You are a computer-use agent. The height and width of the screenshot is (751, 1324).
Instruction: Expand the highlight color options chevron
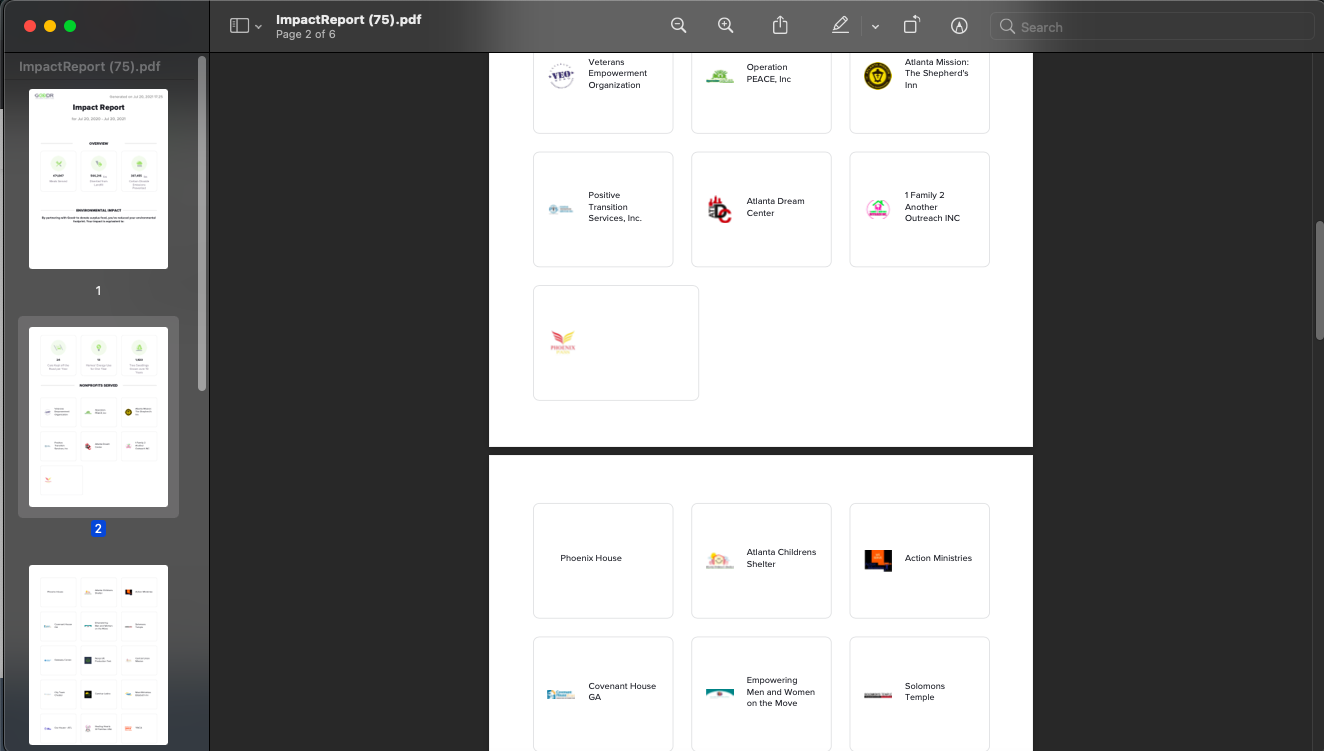coord(875,27)
